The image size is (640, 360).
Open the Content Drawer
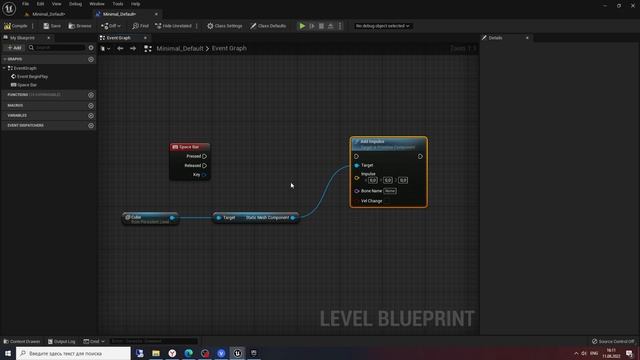22,341
